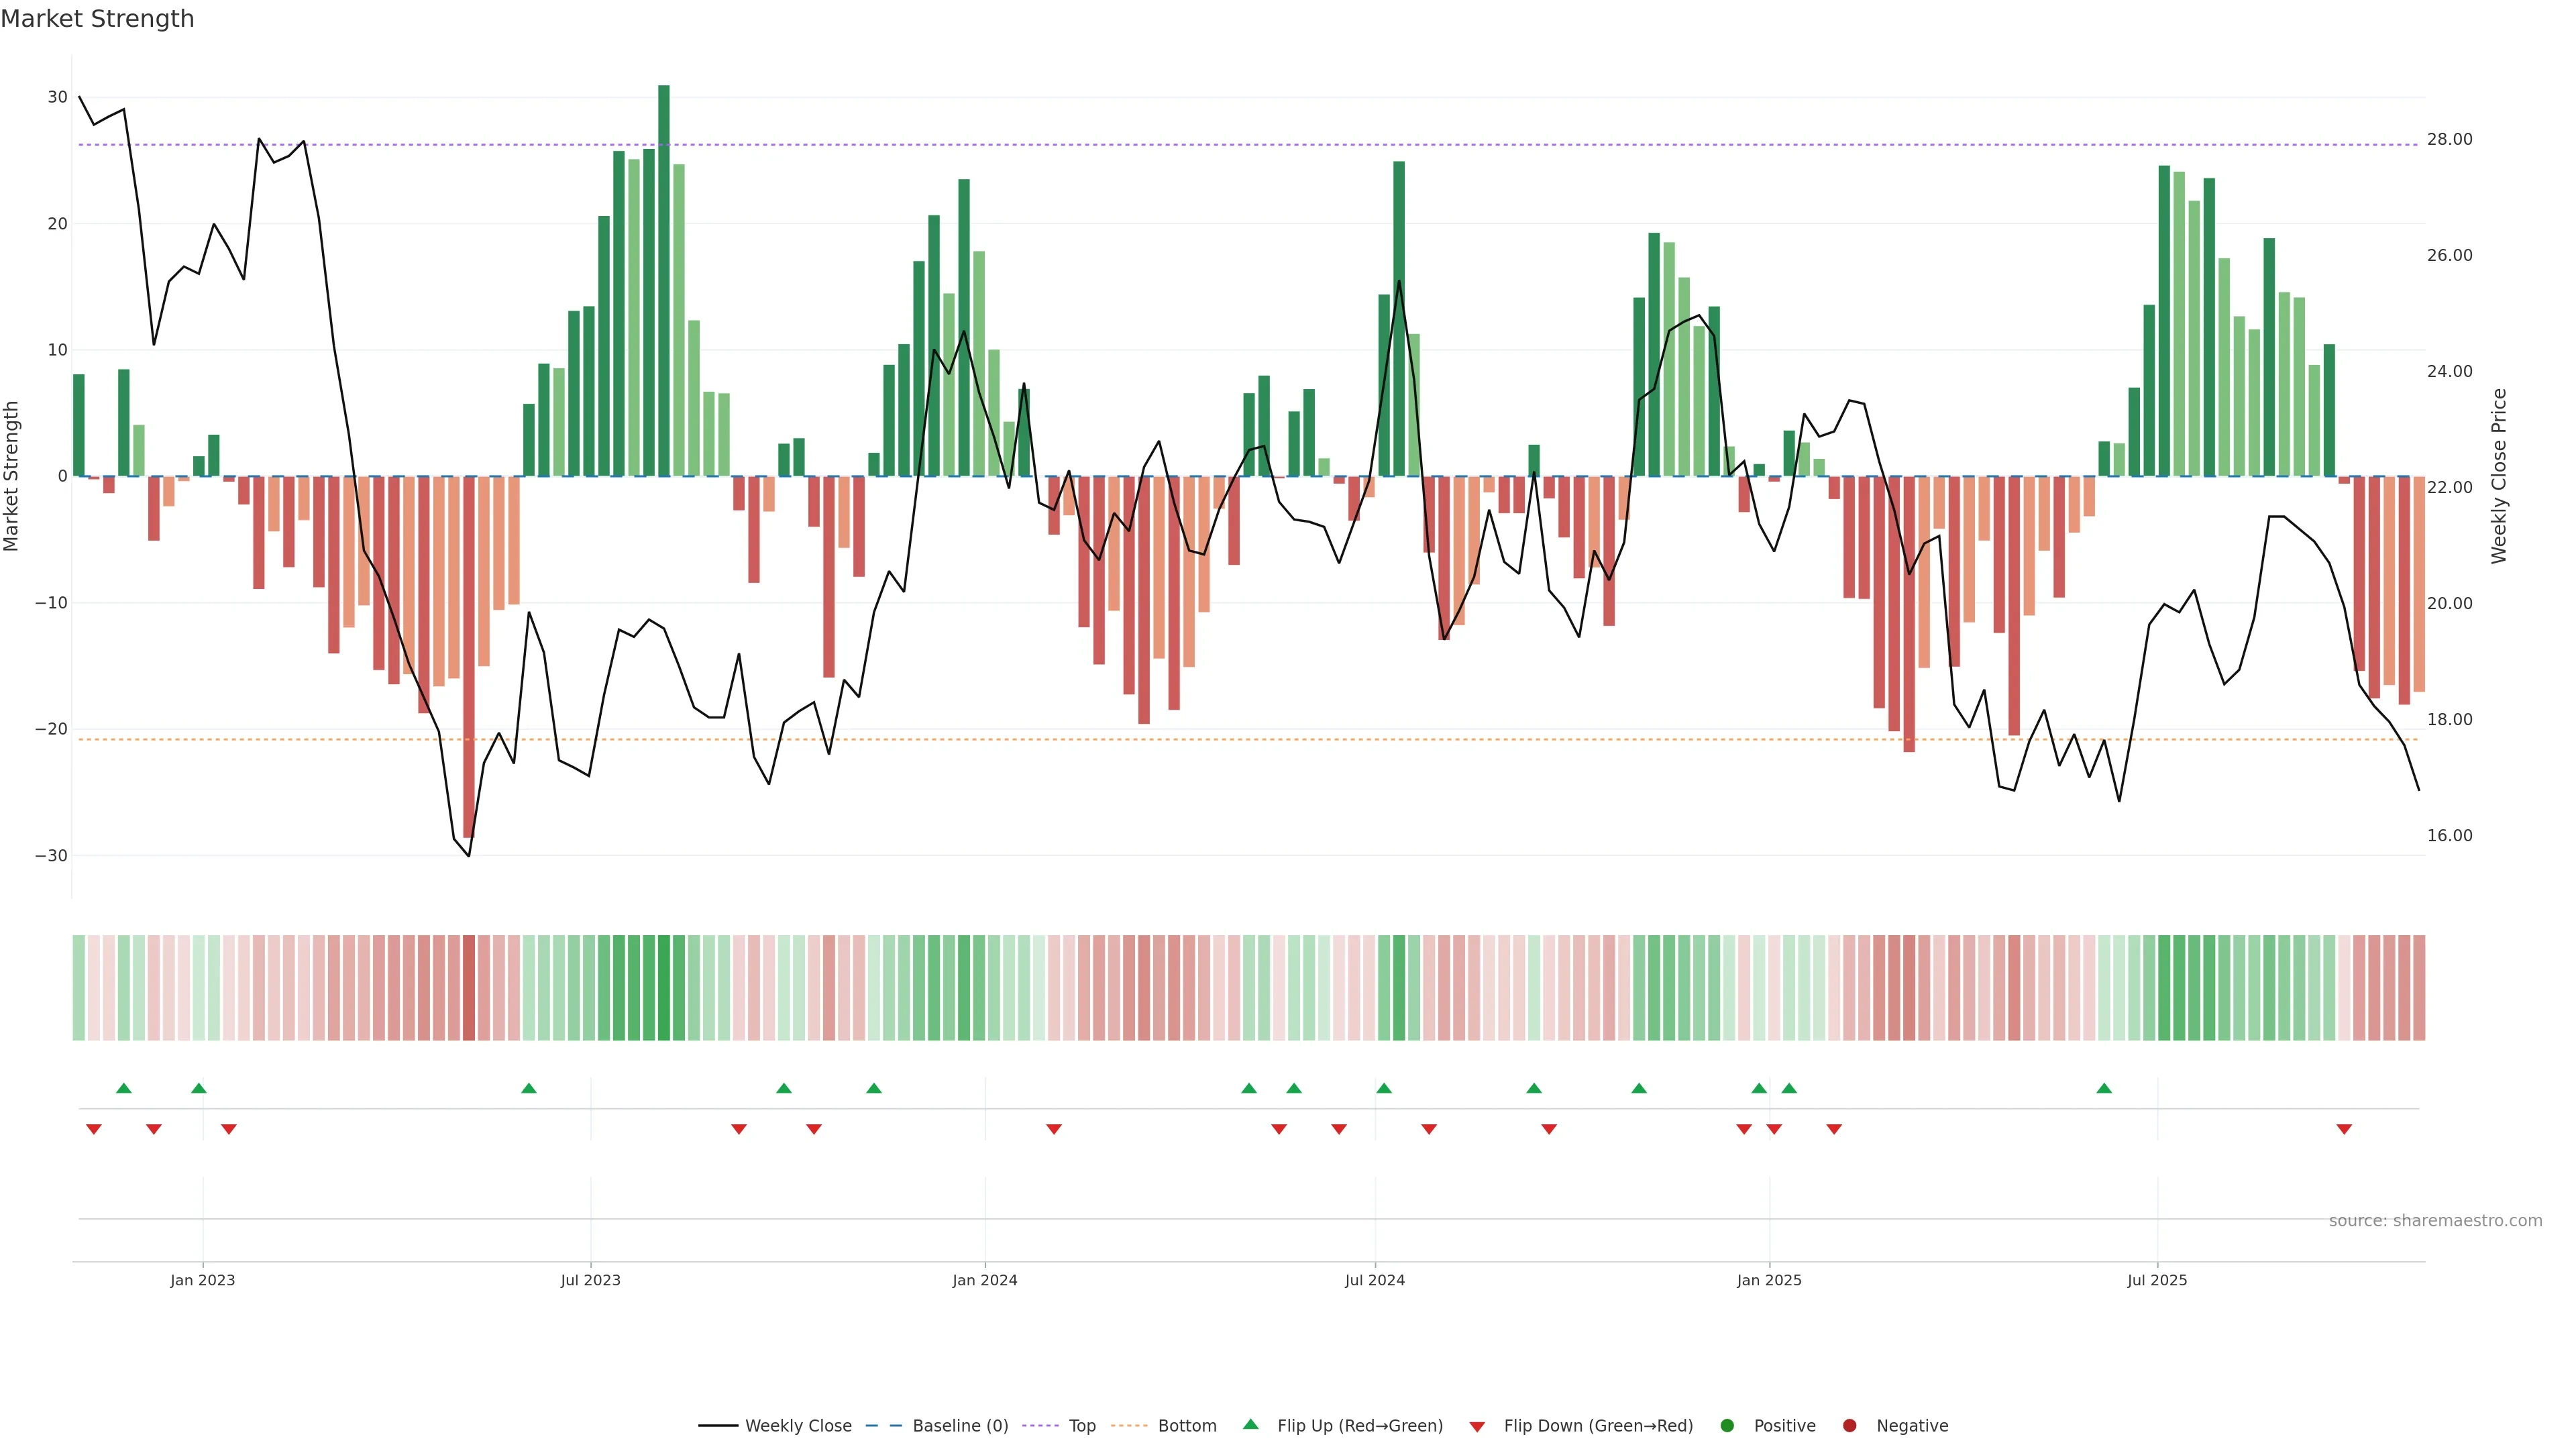The image size is (2576, 1449).
Task: Click the first green flip-up triangle marker
Action: (124, 1088)
